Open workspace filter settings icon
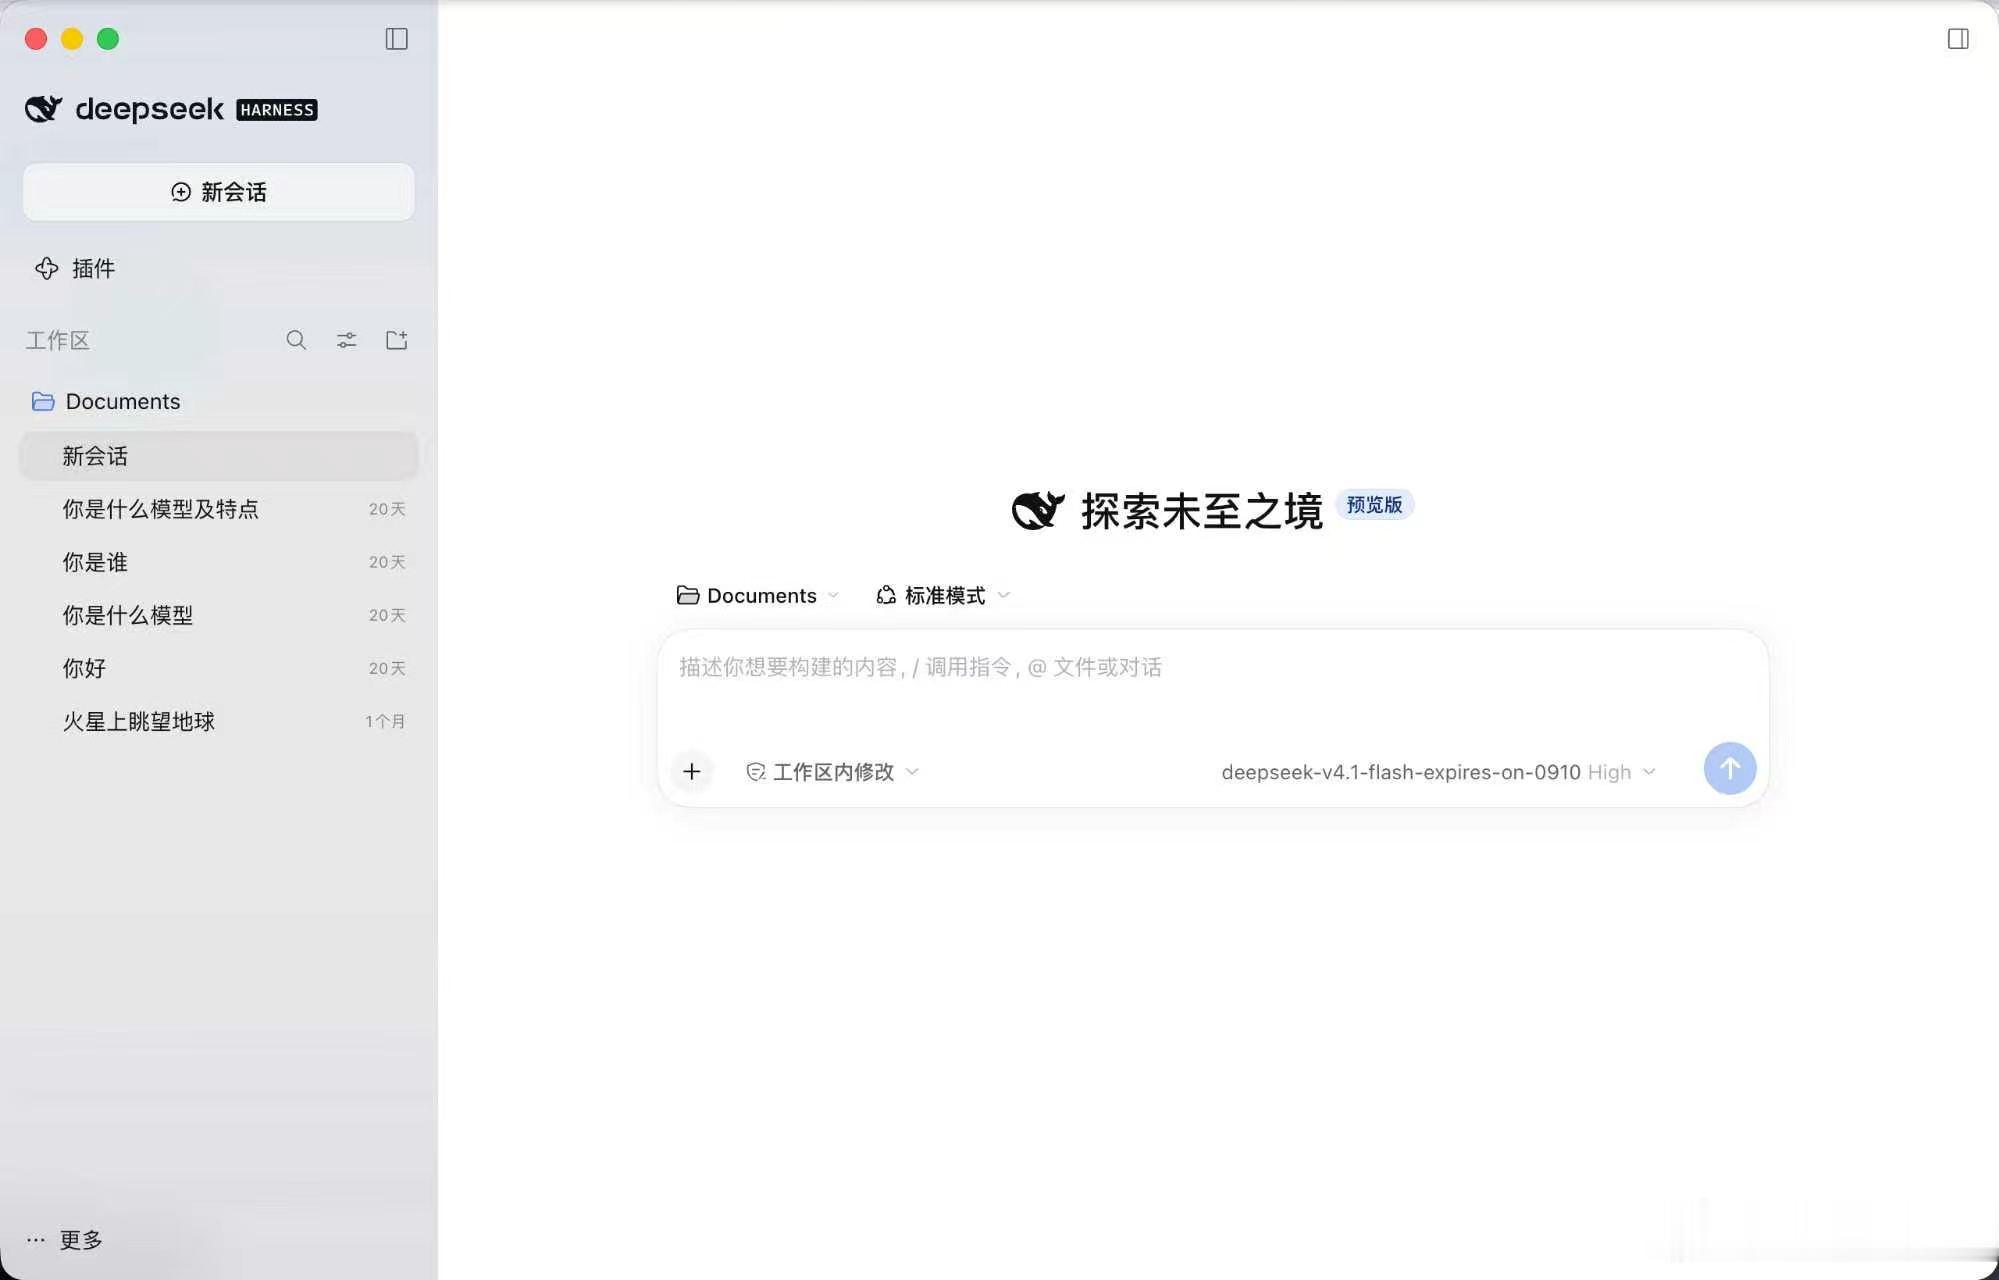Screen dimensions: 1999x1280 [x=346, y=340]
